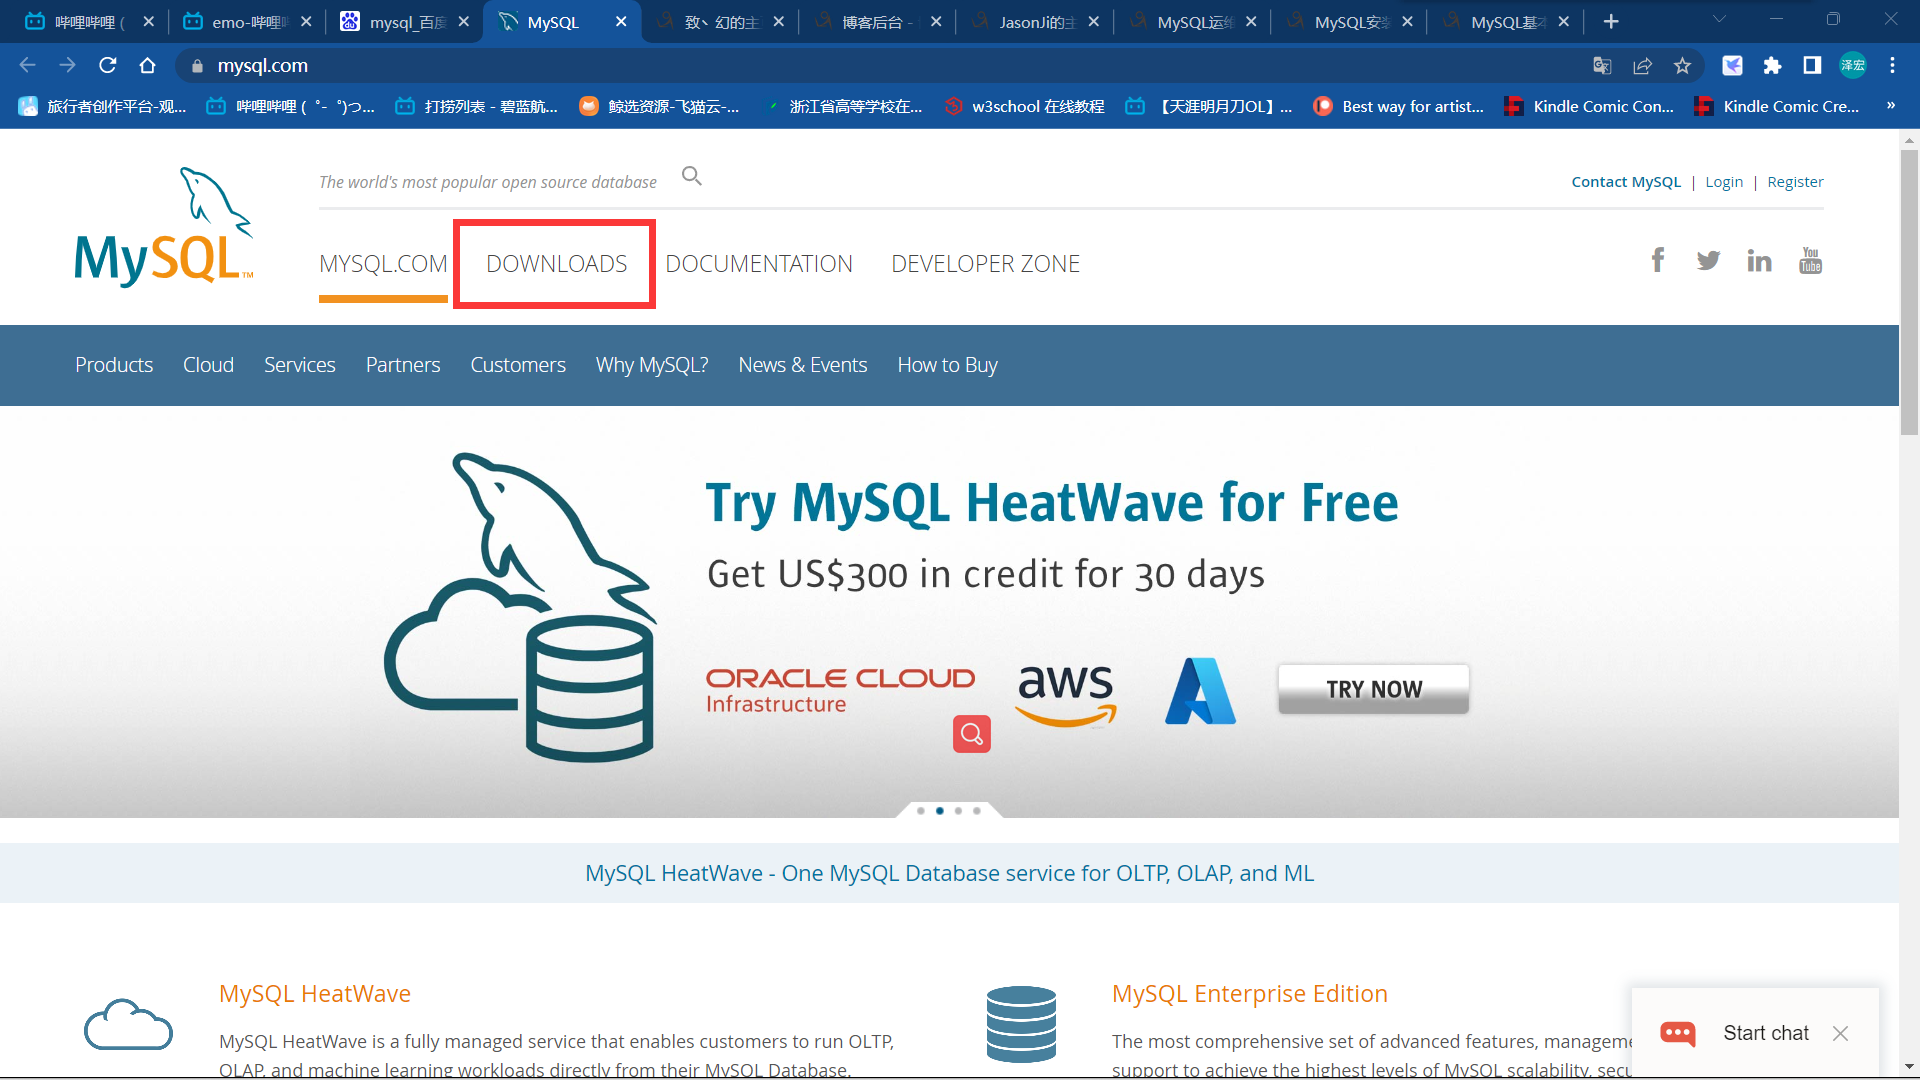Open the Partners menu
The height and width of the screenshot is (1080, 1920).
pos(403,365)
